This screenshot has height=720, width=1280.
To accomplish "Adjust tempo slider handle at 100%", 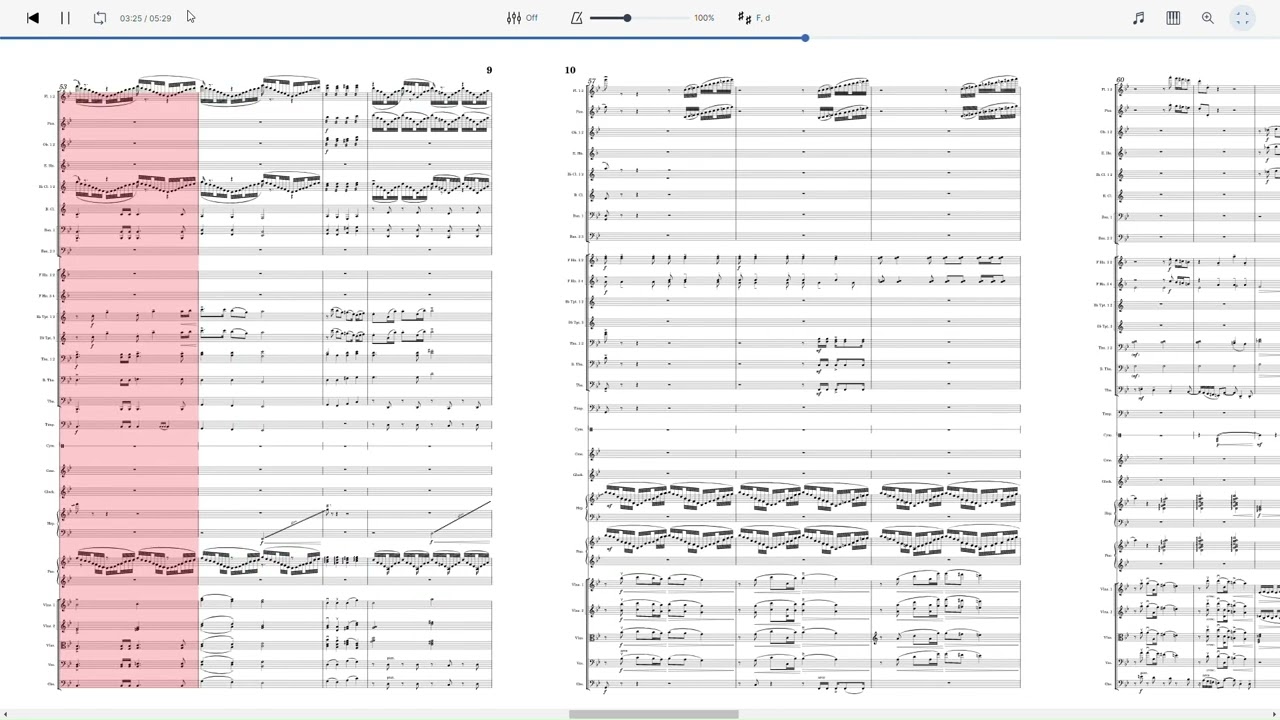I will (627, 18).
